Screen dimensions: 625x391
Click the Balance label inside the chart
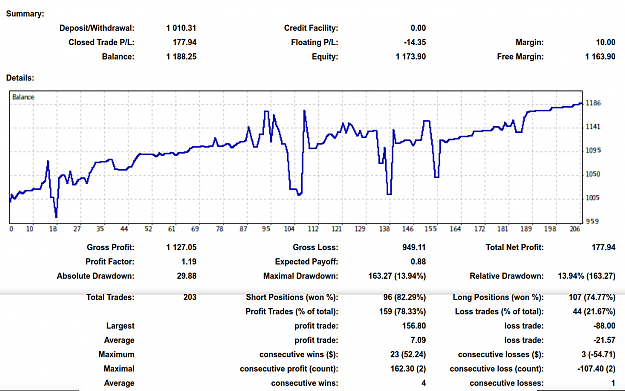point(23,97)
